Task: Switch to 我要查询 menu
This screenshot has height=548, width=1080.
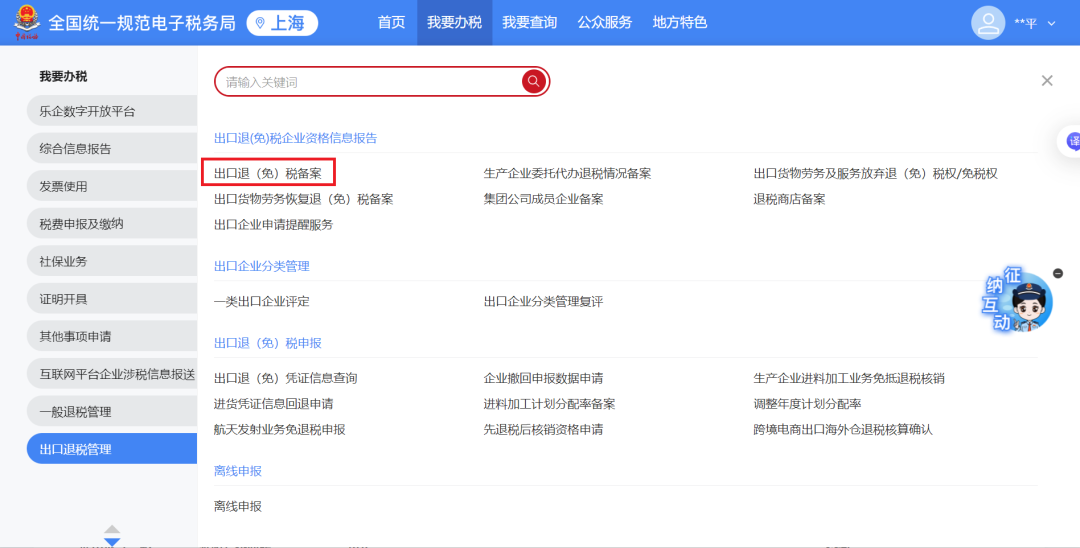Action: [529, 22]
